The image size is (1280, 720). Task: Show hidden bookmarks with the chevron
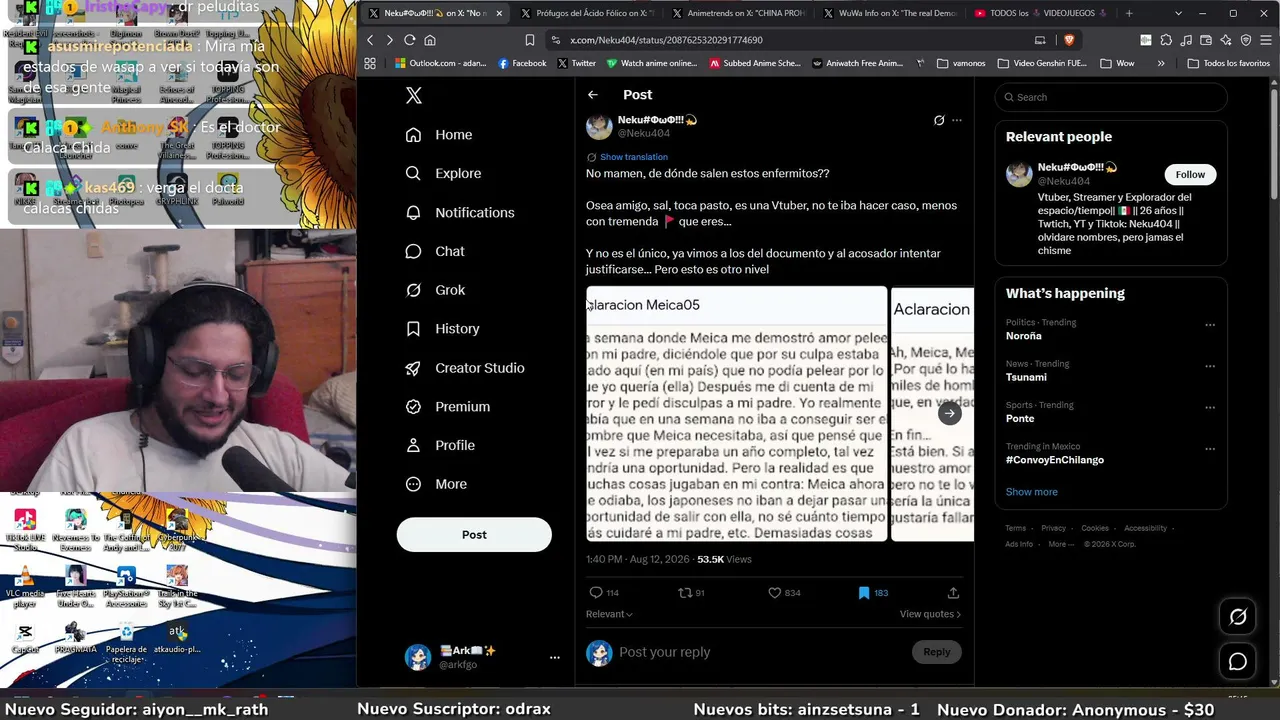[x=1161, y=63]
